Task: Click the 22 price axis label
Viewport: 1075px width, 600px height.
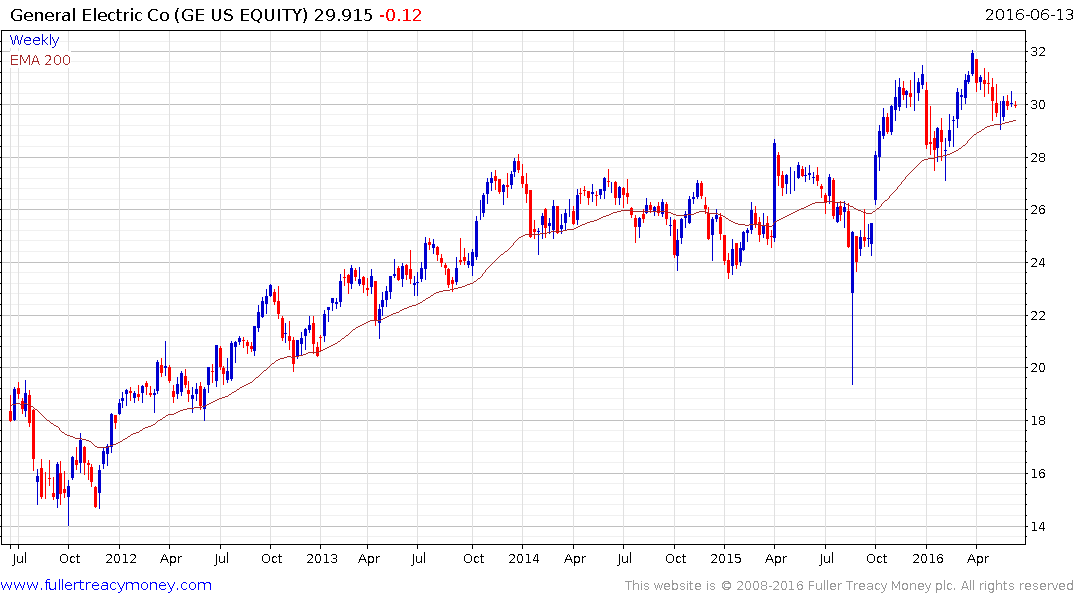Action: click(1037, 315)
